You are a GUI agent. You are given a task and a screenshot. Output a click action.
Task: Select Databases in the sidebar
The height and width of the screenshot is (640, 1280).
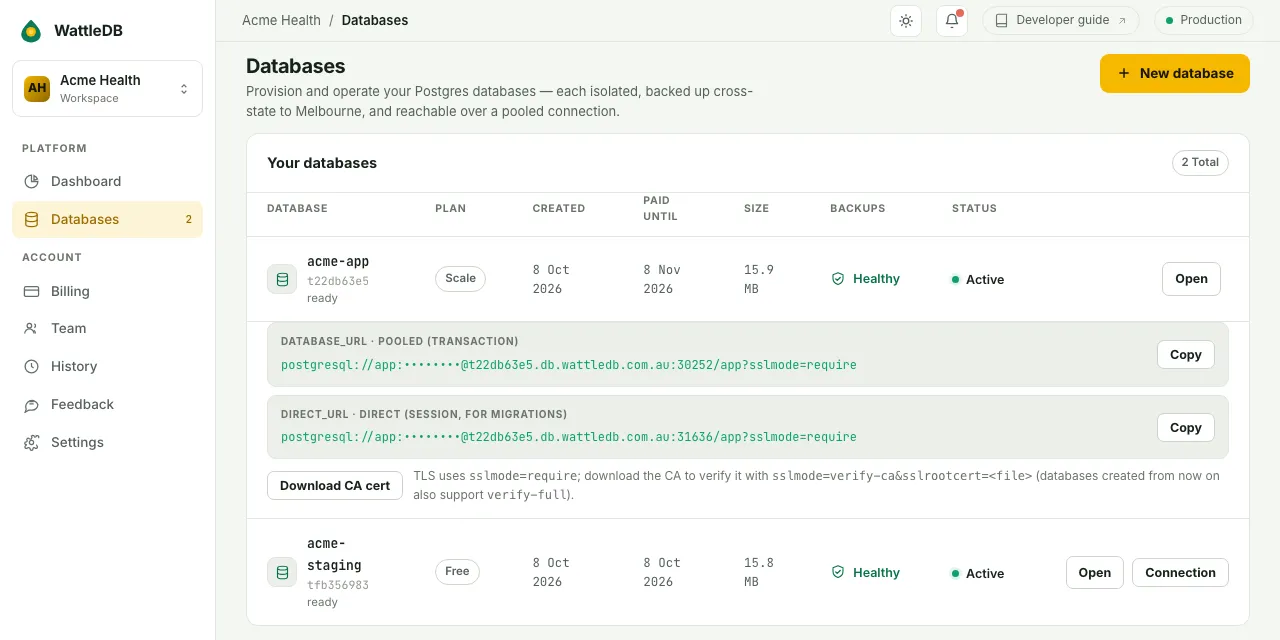click(107, 219)
